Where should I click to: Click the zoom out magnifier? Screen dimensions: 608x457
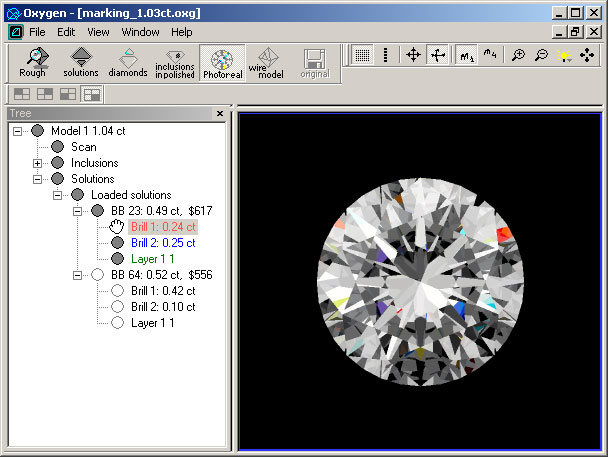pyautogui.click(x=542, y=55)
